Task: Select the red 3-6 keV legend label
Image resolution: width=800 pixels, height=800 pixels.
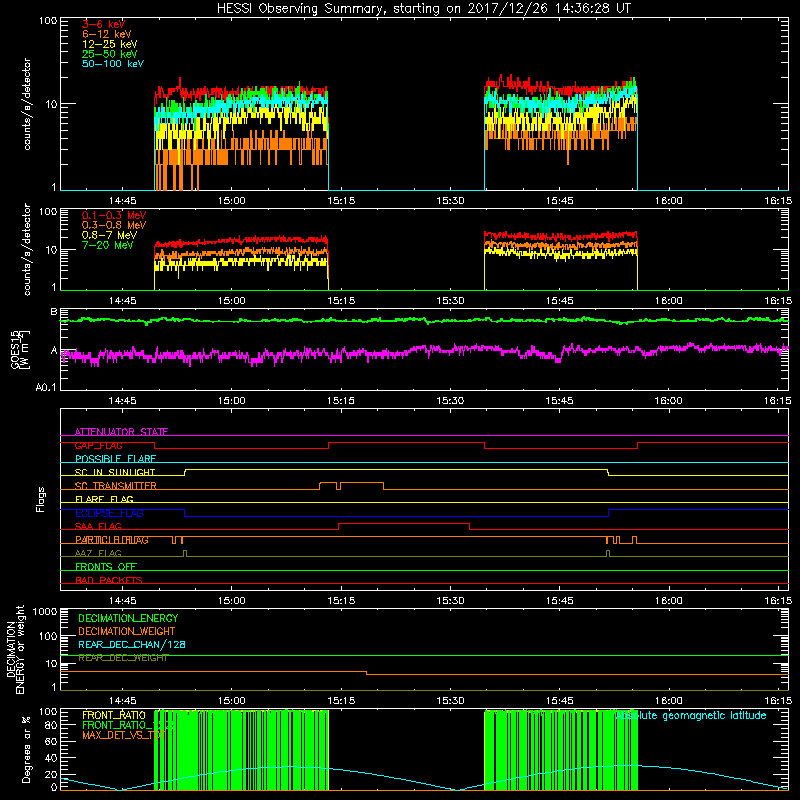Action: [x=104, y=24]
